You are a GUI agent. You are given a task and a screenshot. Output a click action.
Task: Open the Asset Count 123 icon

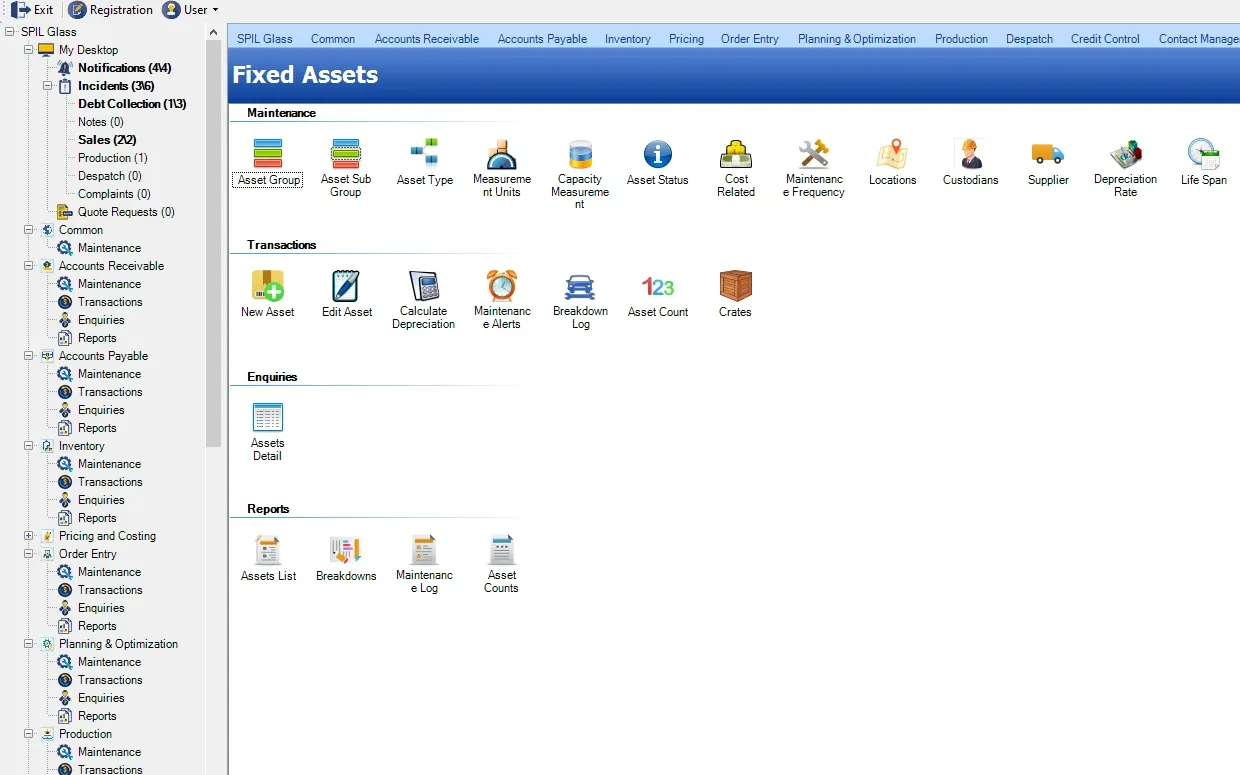(658, 287)
